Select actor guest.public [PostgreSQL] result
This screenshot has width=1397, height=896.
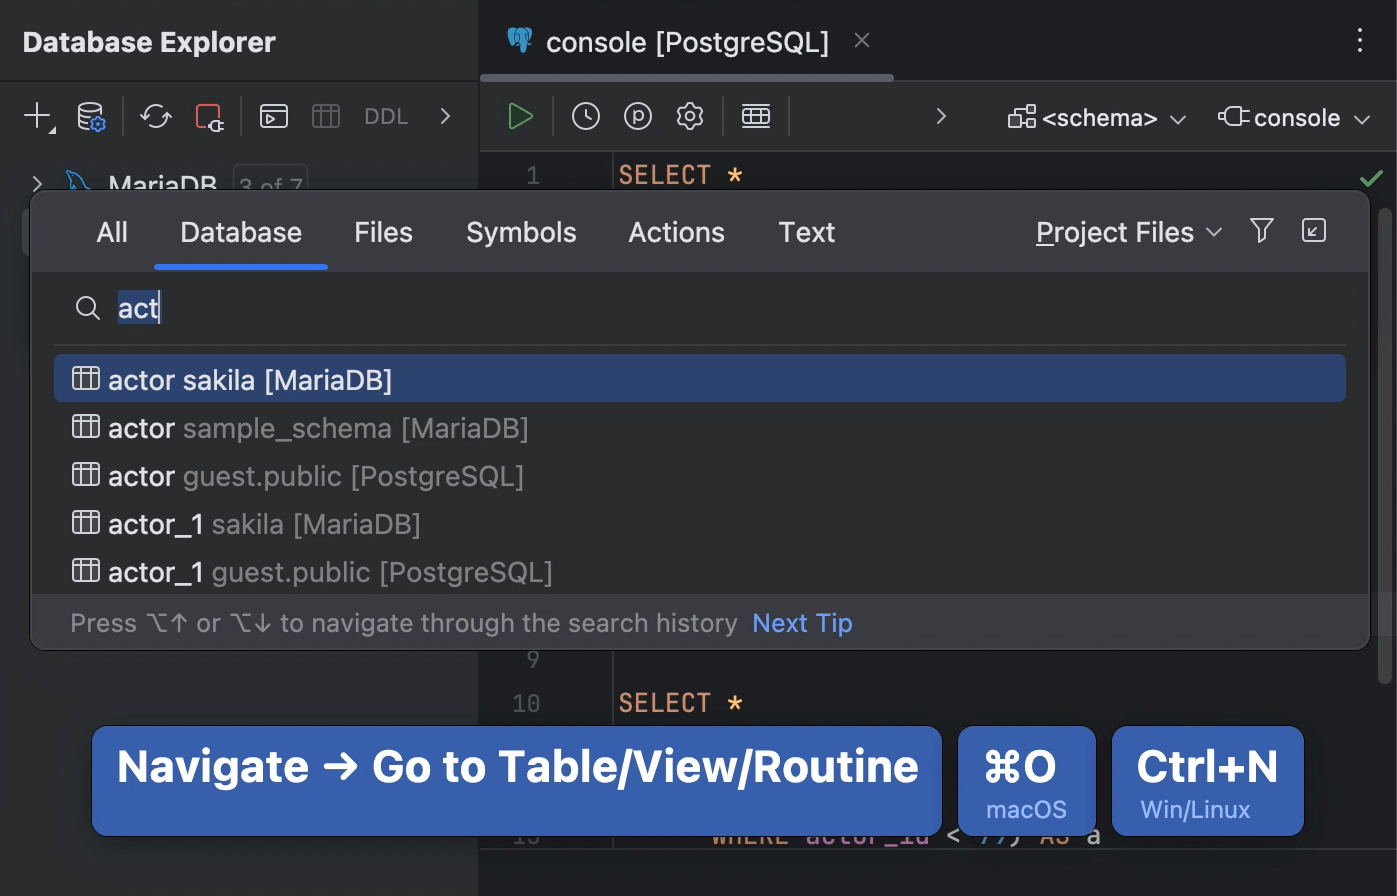tap(315, 476)
